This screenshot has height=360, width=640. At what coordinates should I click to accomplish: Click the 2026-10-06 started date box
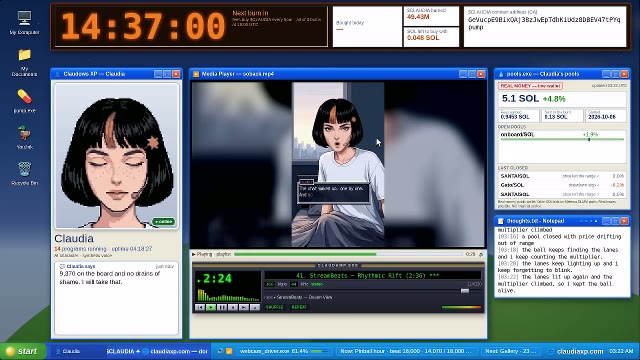tap(606, 116)
